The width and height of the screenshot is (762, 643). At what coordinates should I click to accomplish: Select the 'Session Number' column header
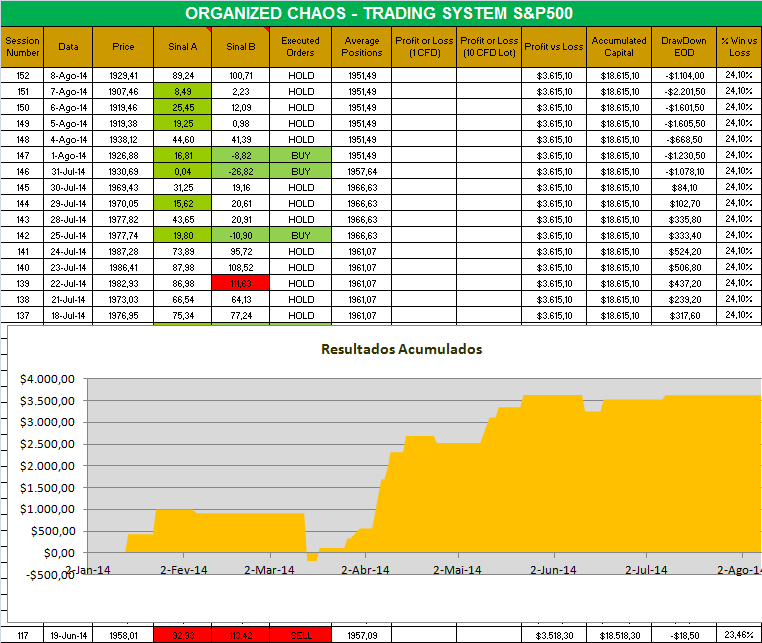22,47
